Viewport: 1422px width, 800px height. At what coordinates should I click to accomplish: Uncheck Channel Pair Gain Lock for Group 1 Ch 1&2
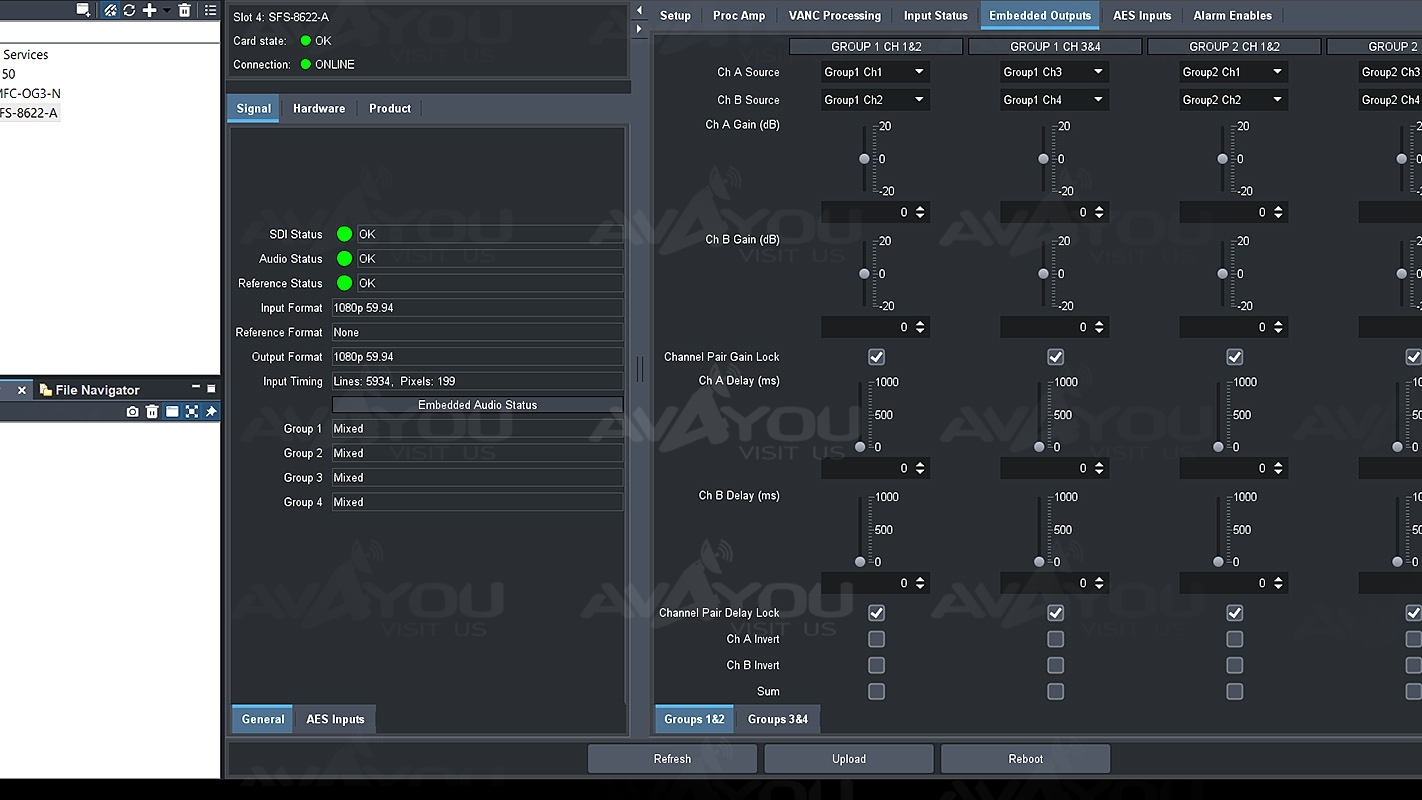coord(876,357)
